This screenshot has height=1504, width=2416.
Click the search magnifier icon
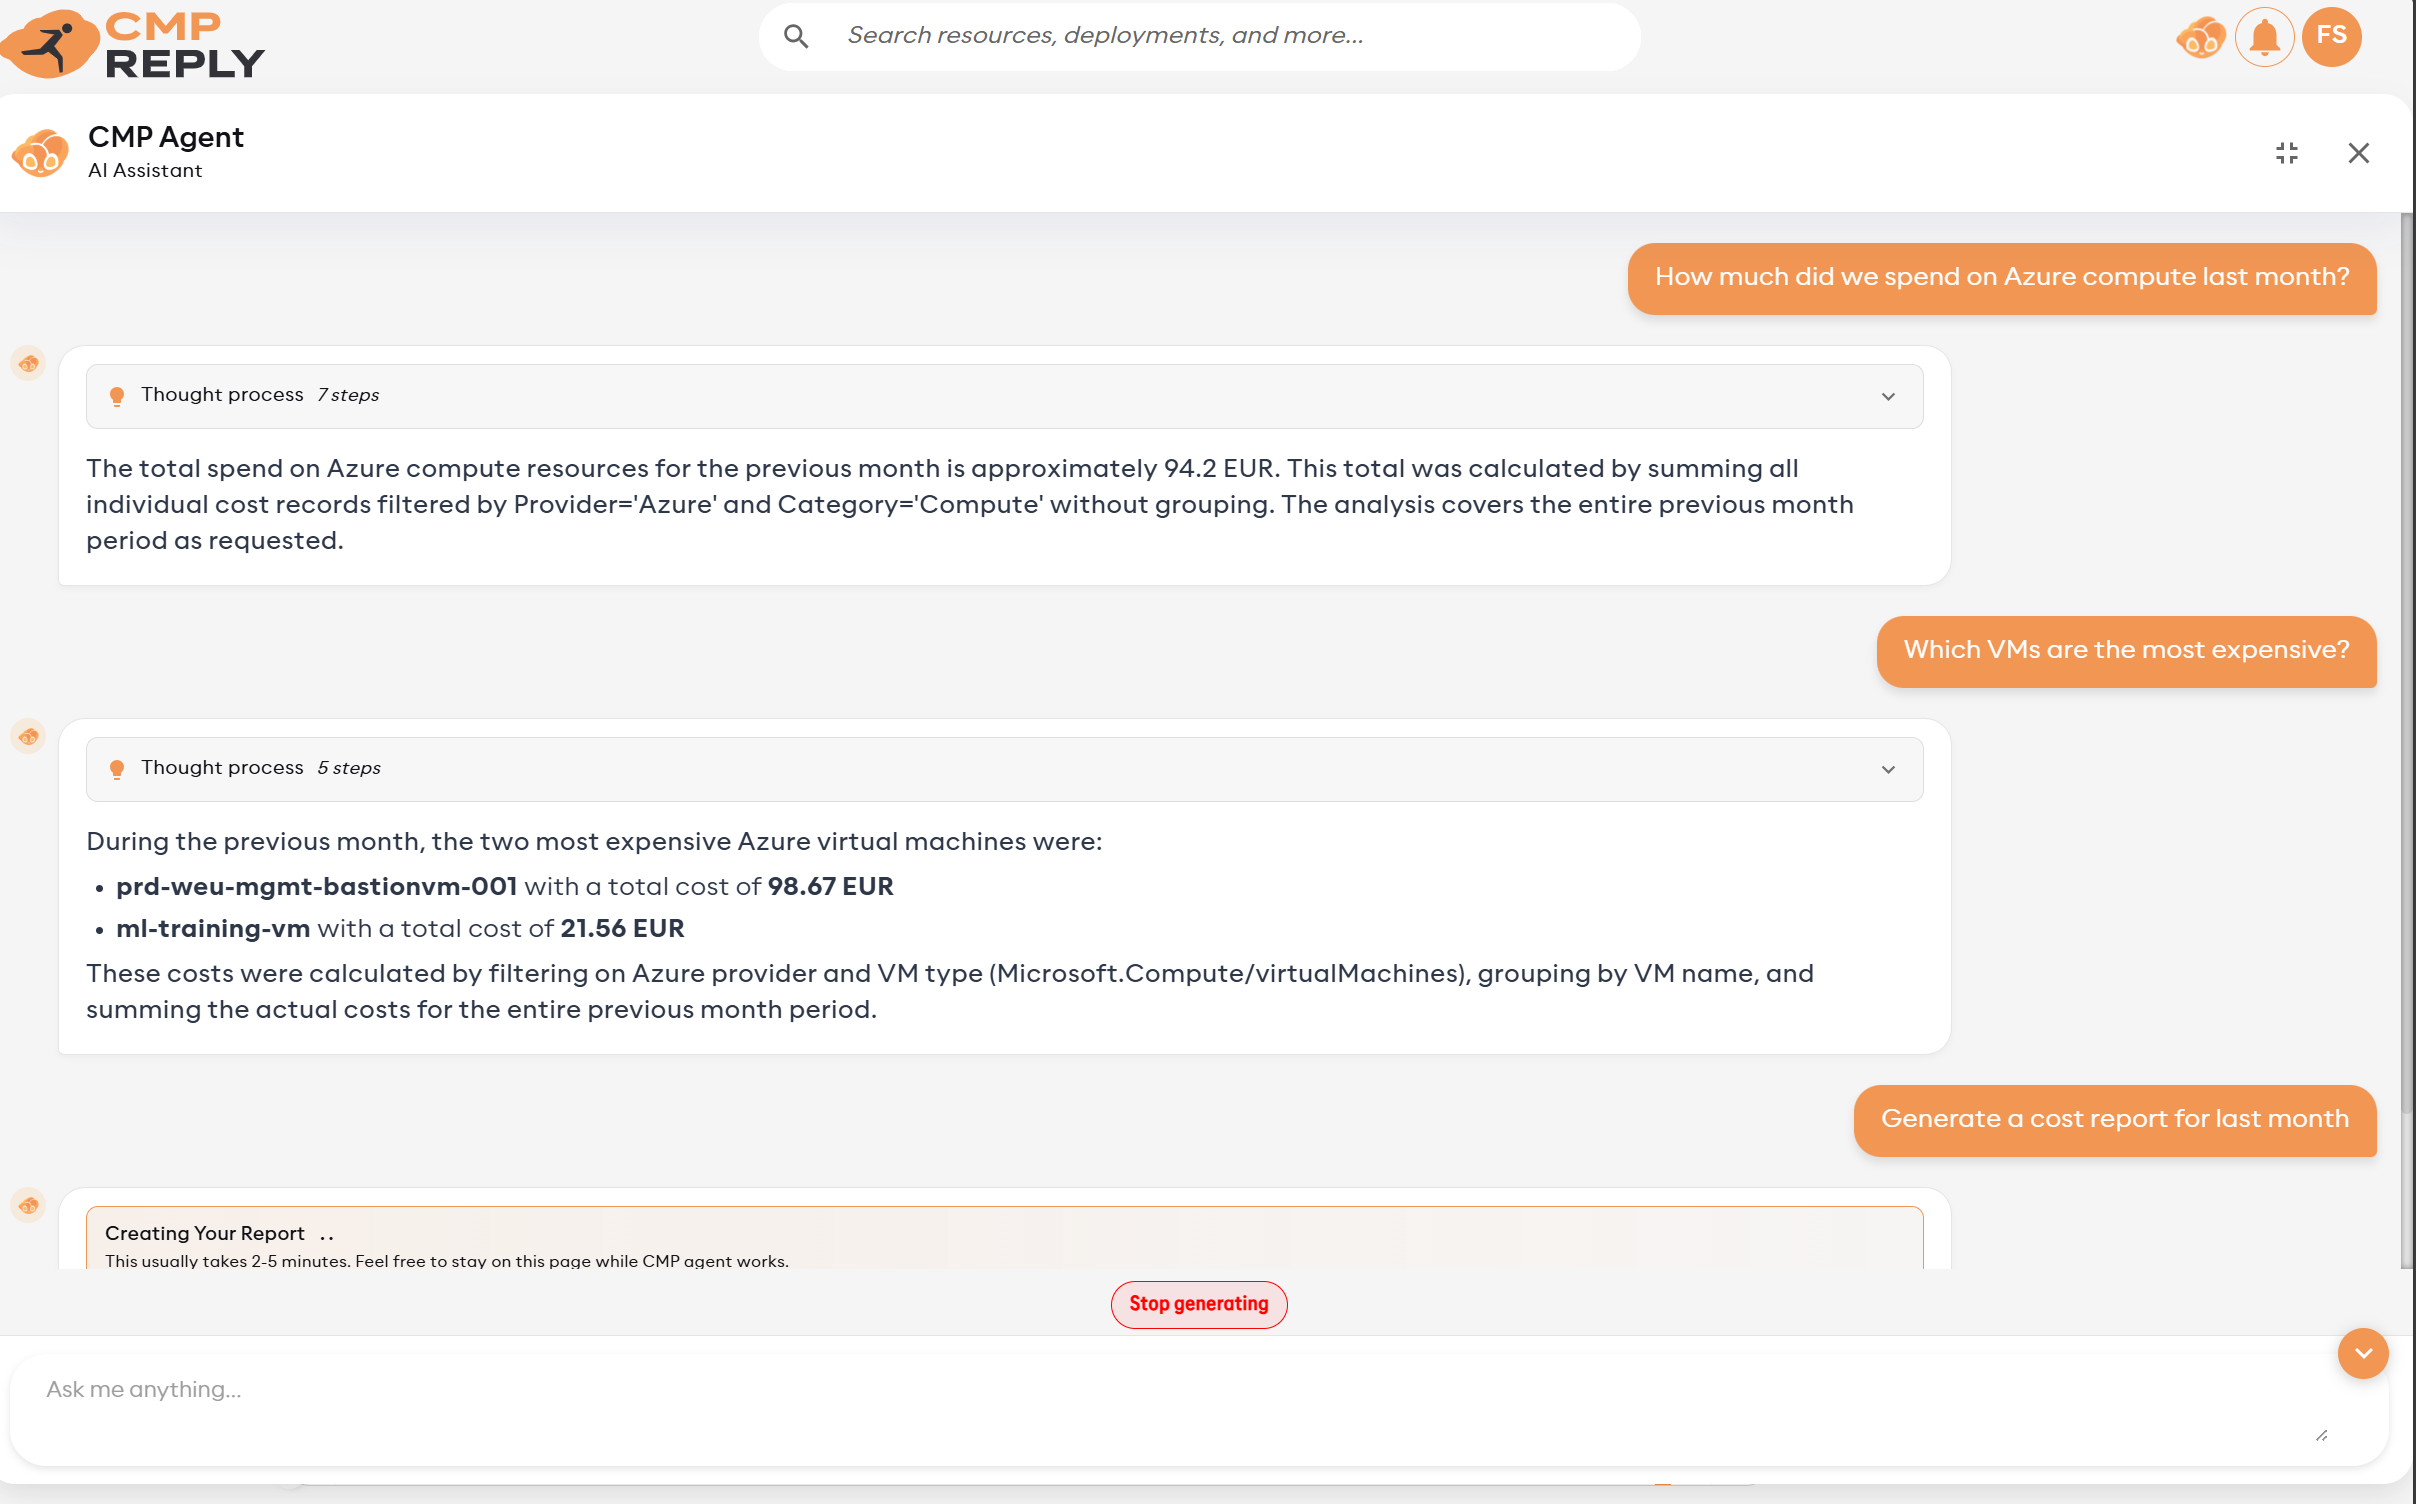[797, 36]
